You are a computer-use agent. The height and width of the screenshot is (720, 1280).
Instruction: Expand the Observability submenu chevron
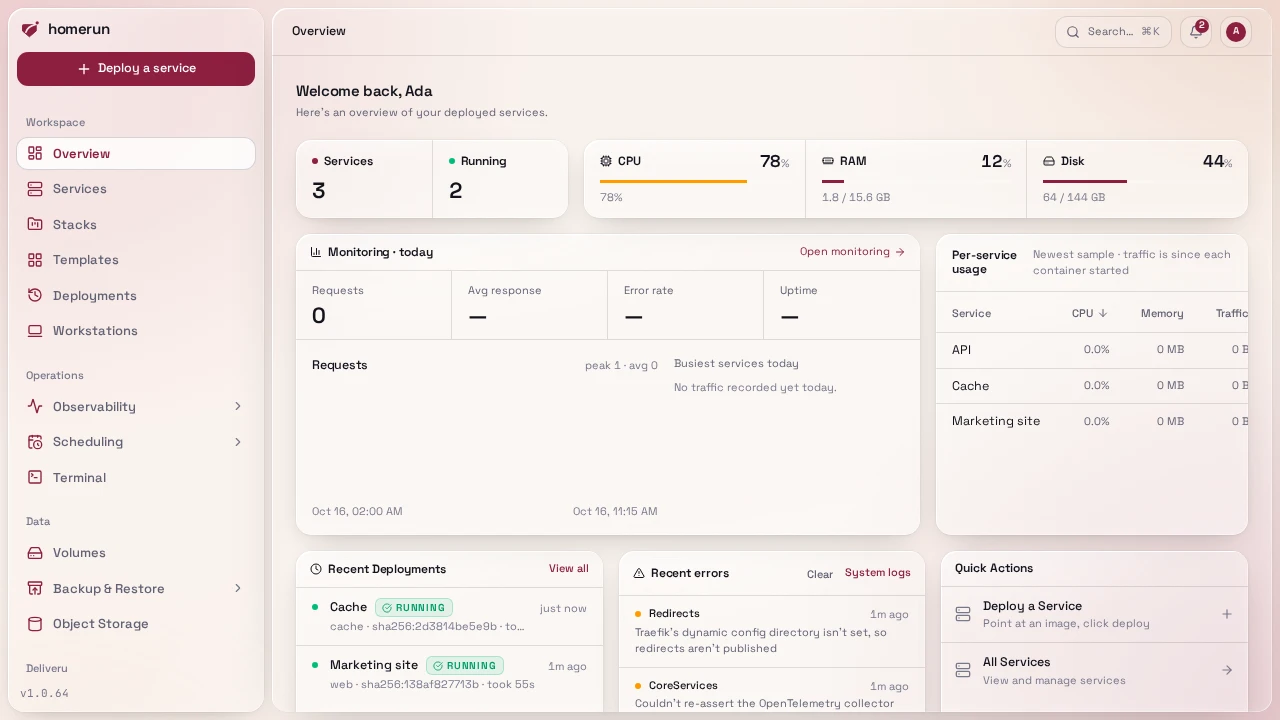(238, 406)
